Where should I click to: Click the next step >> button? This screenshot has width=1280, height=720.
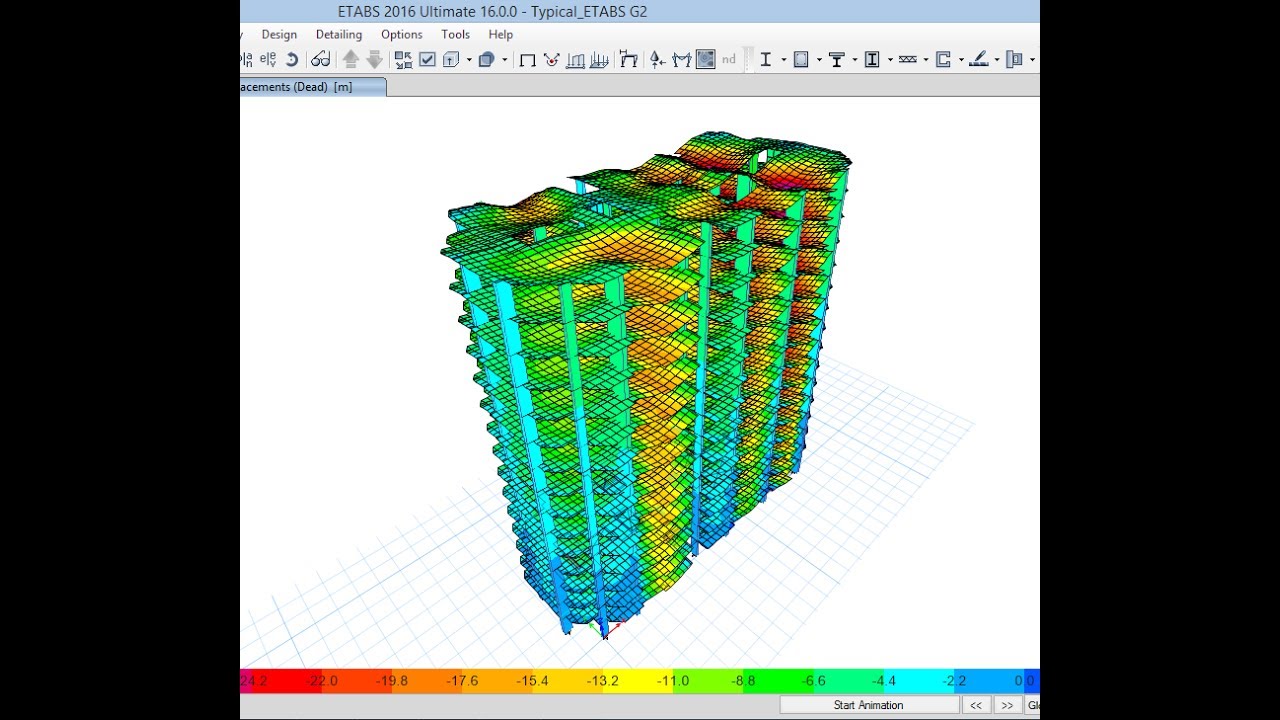(1007, 705)
